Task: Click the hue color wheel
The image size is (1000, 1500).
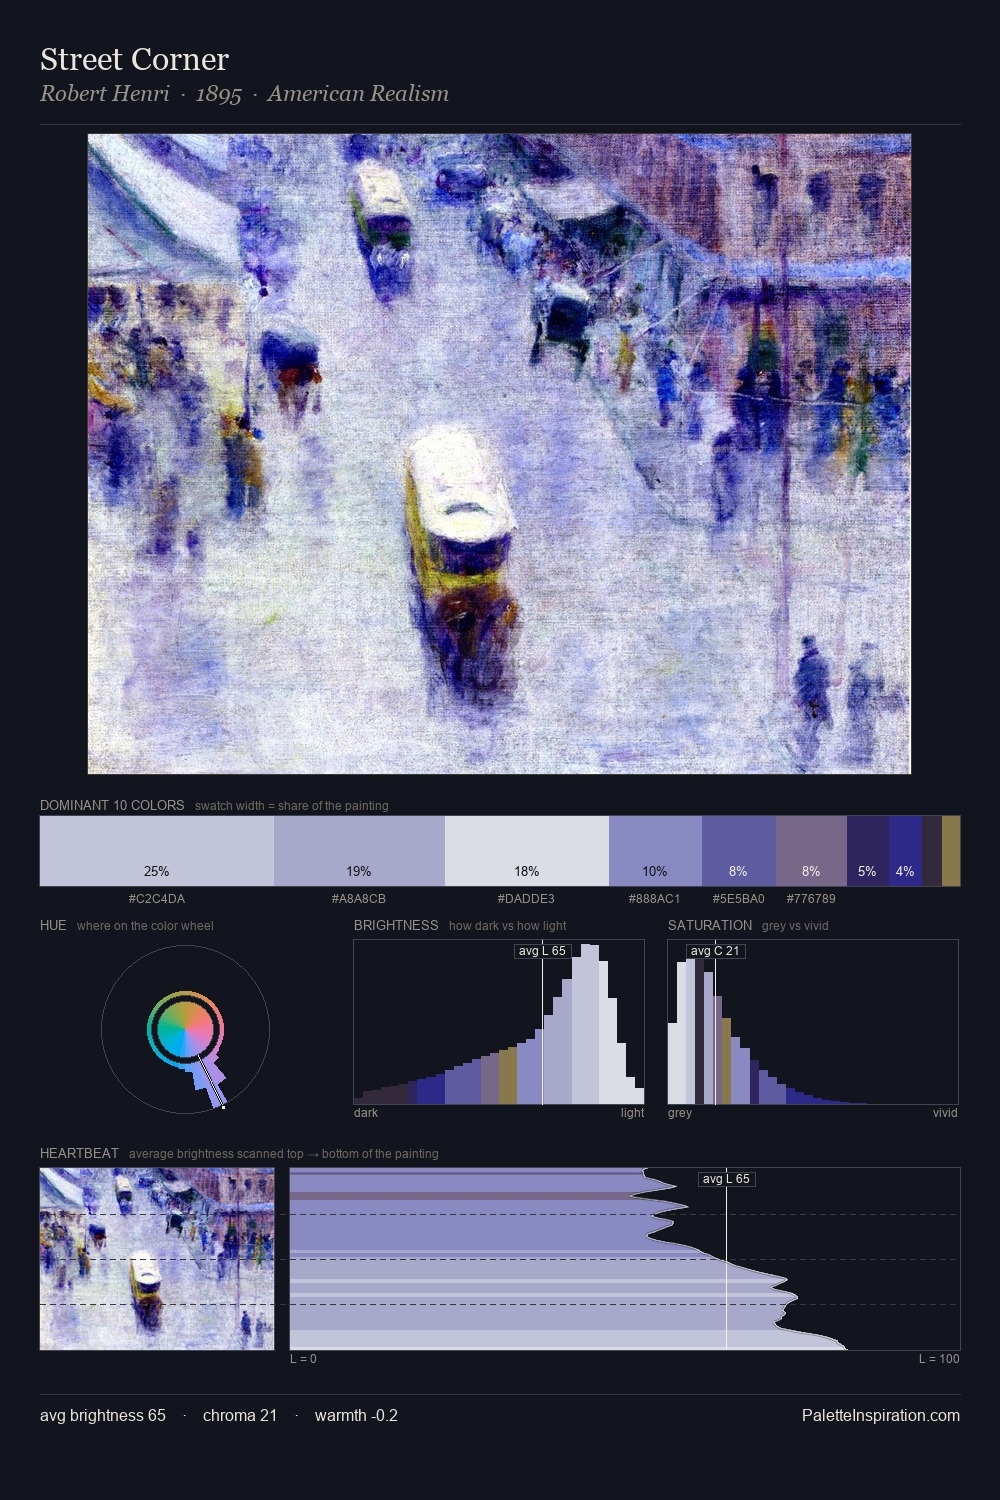Action: pyautogui.click(x=185, y=1029)
